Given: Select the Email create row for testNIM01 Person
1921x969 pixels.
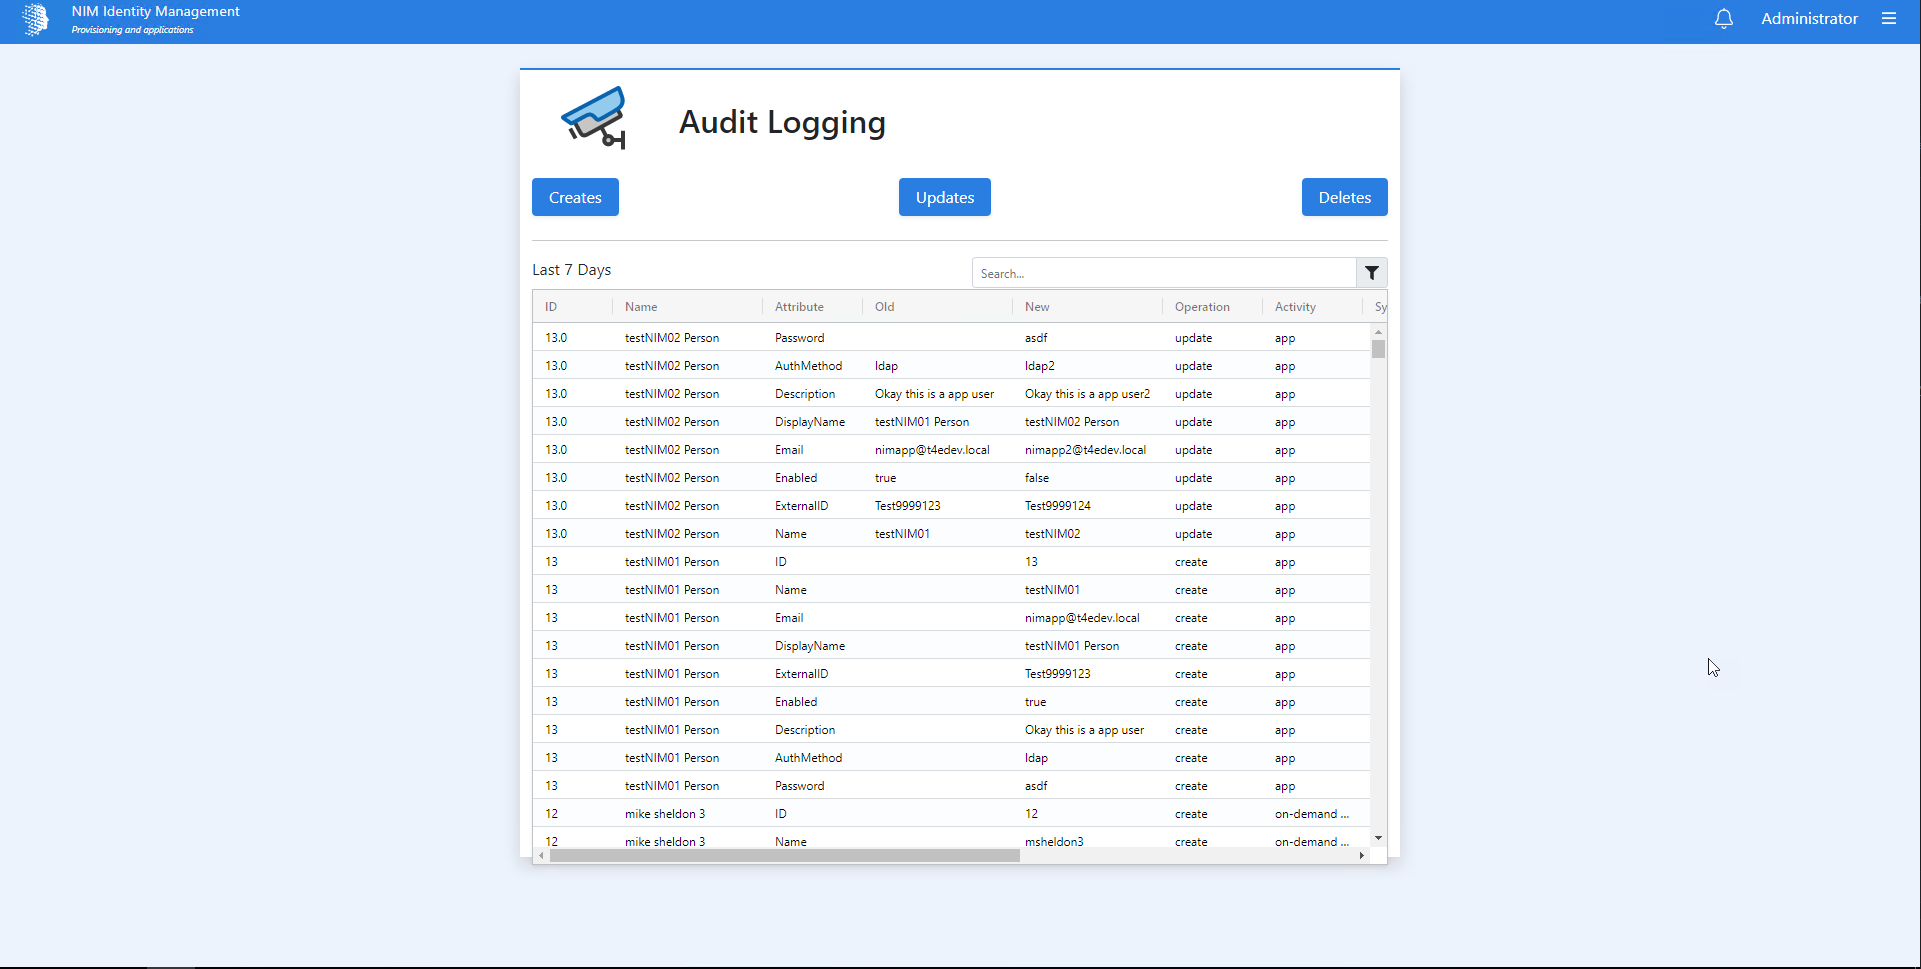Looking at the screenshot, I should (900, 617).
